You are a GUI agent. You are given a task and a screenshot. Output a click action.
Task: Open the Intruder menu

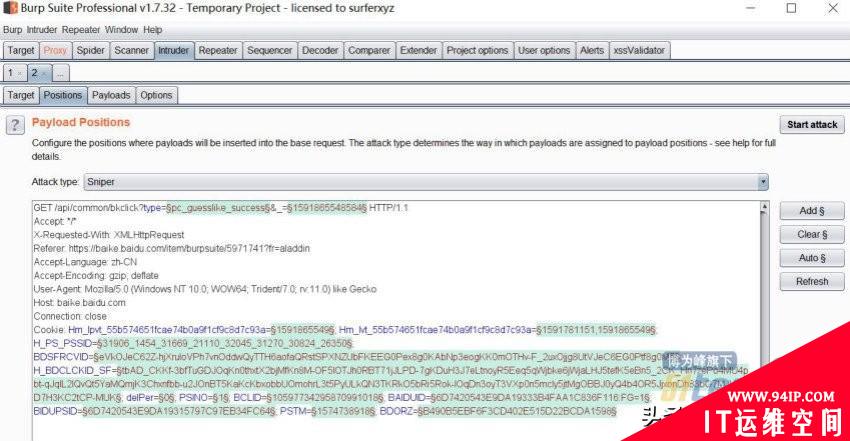tap(42, 30)
